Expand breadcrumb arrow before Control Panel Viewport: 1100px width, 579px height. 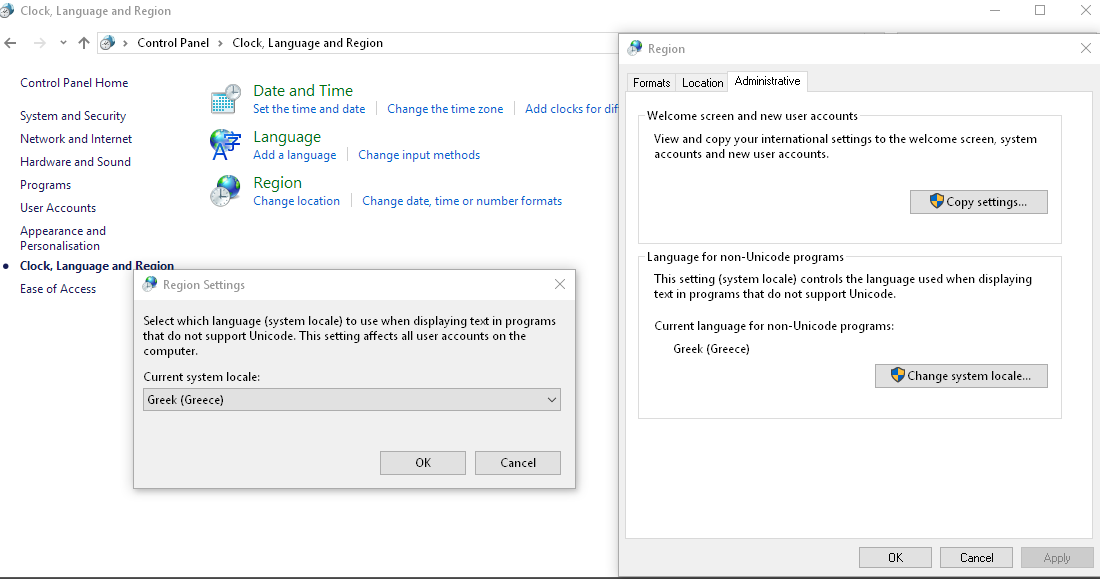click(x=125, y=43)
